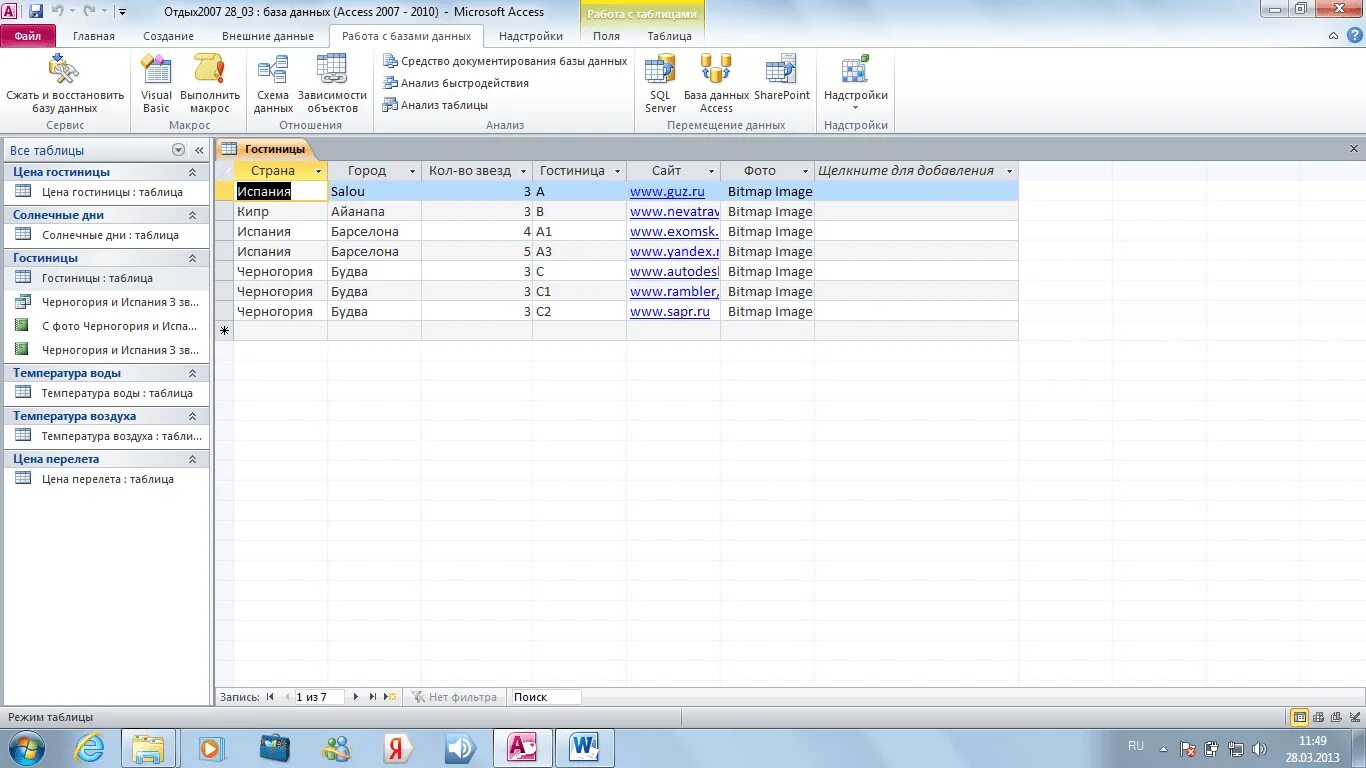Open Microsoft Word from taskbar
Screen dimensions: 1366x768
[584, 748]
